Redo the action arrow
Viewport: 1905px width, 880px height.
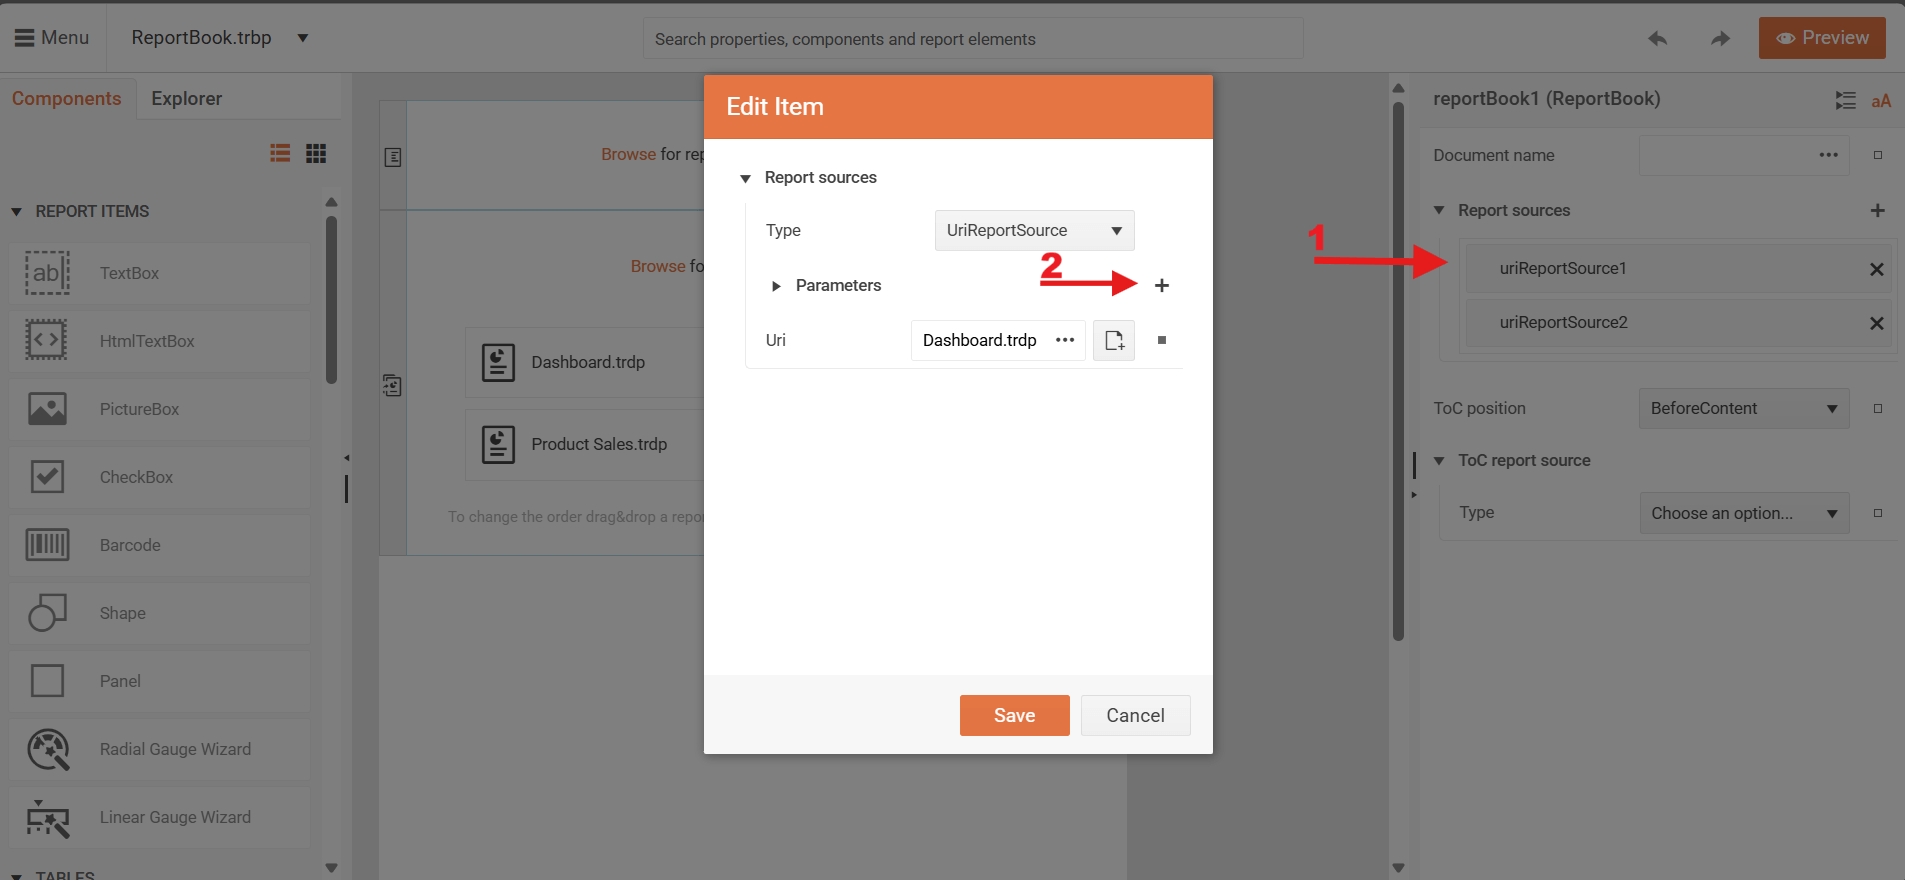(x=1720, y=39)
